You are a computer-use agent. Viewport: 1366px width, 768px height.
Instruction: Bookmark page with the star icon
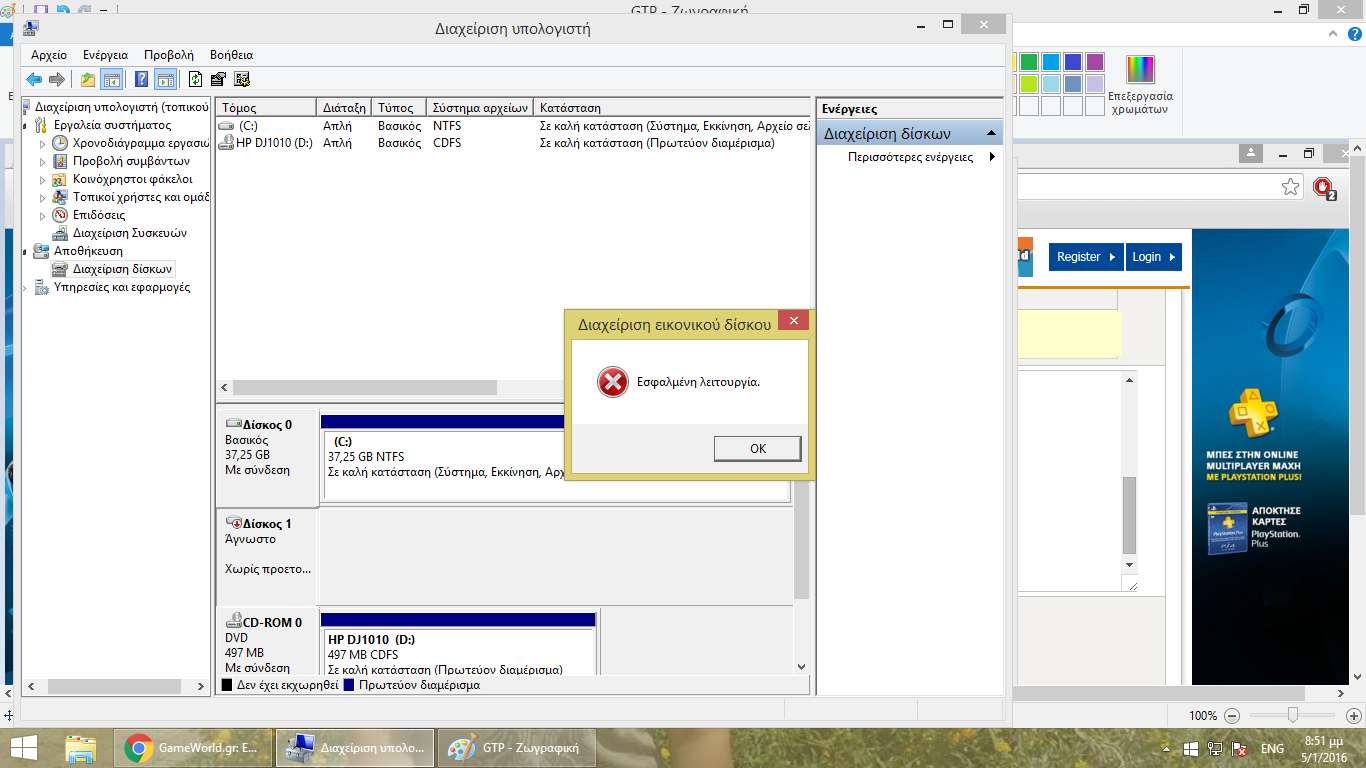(1291, 187)
